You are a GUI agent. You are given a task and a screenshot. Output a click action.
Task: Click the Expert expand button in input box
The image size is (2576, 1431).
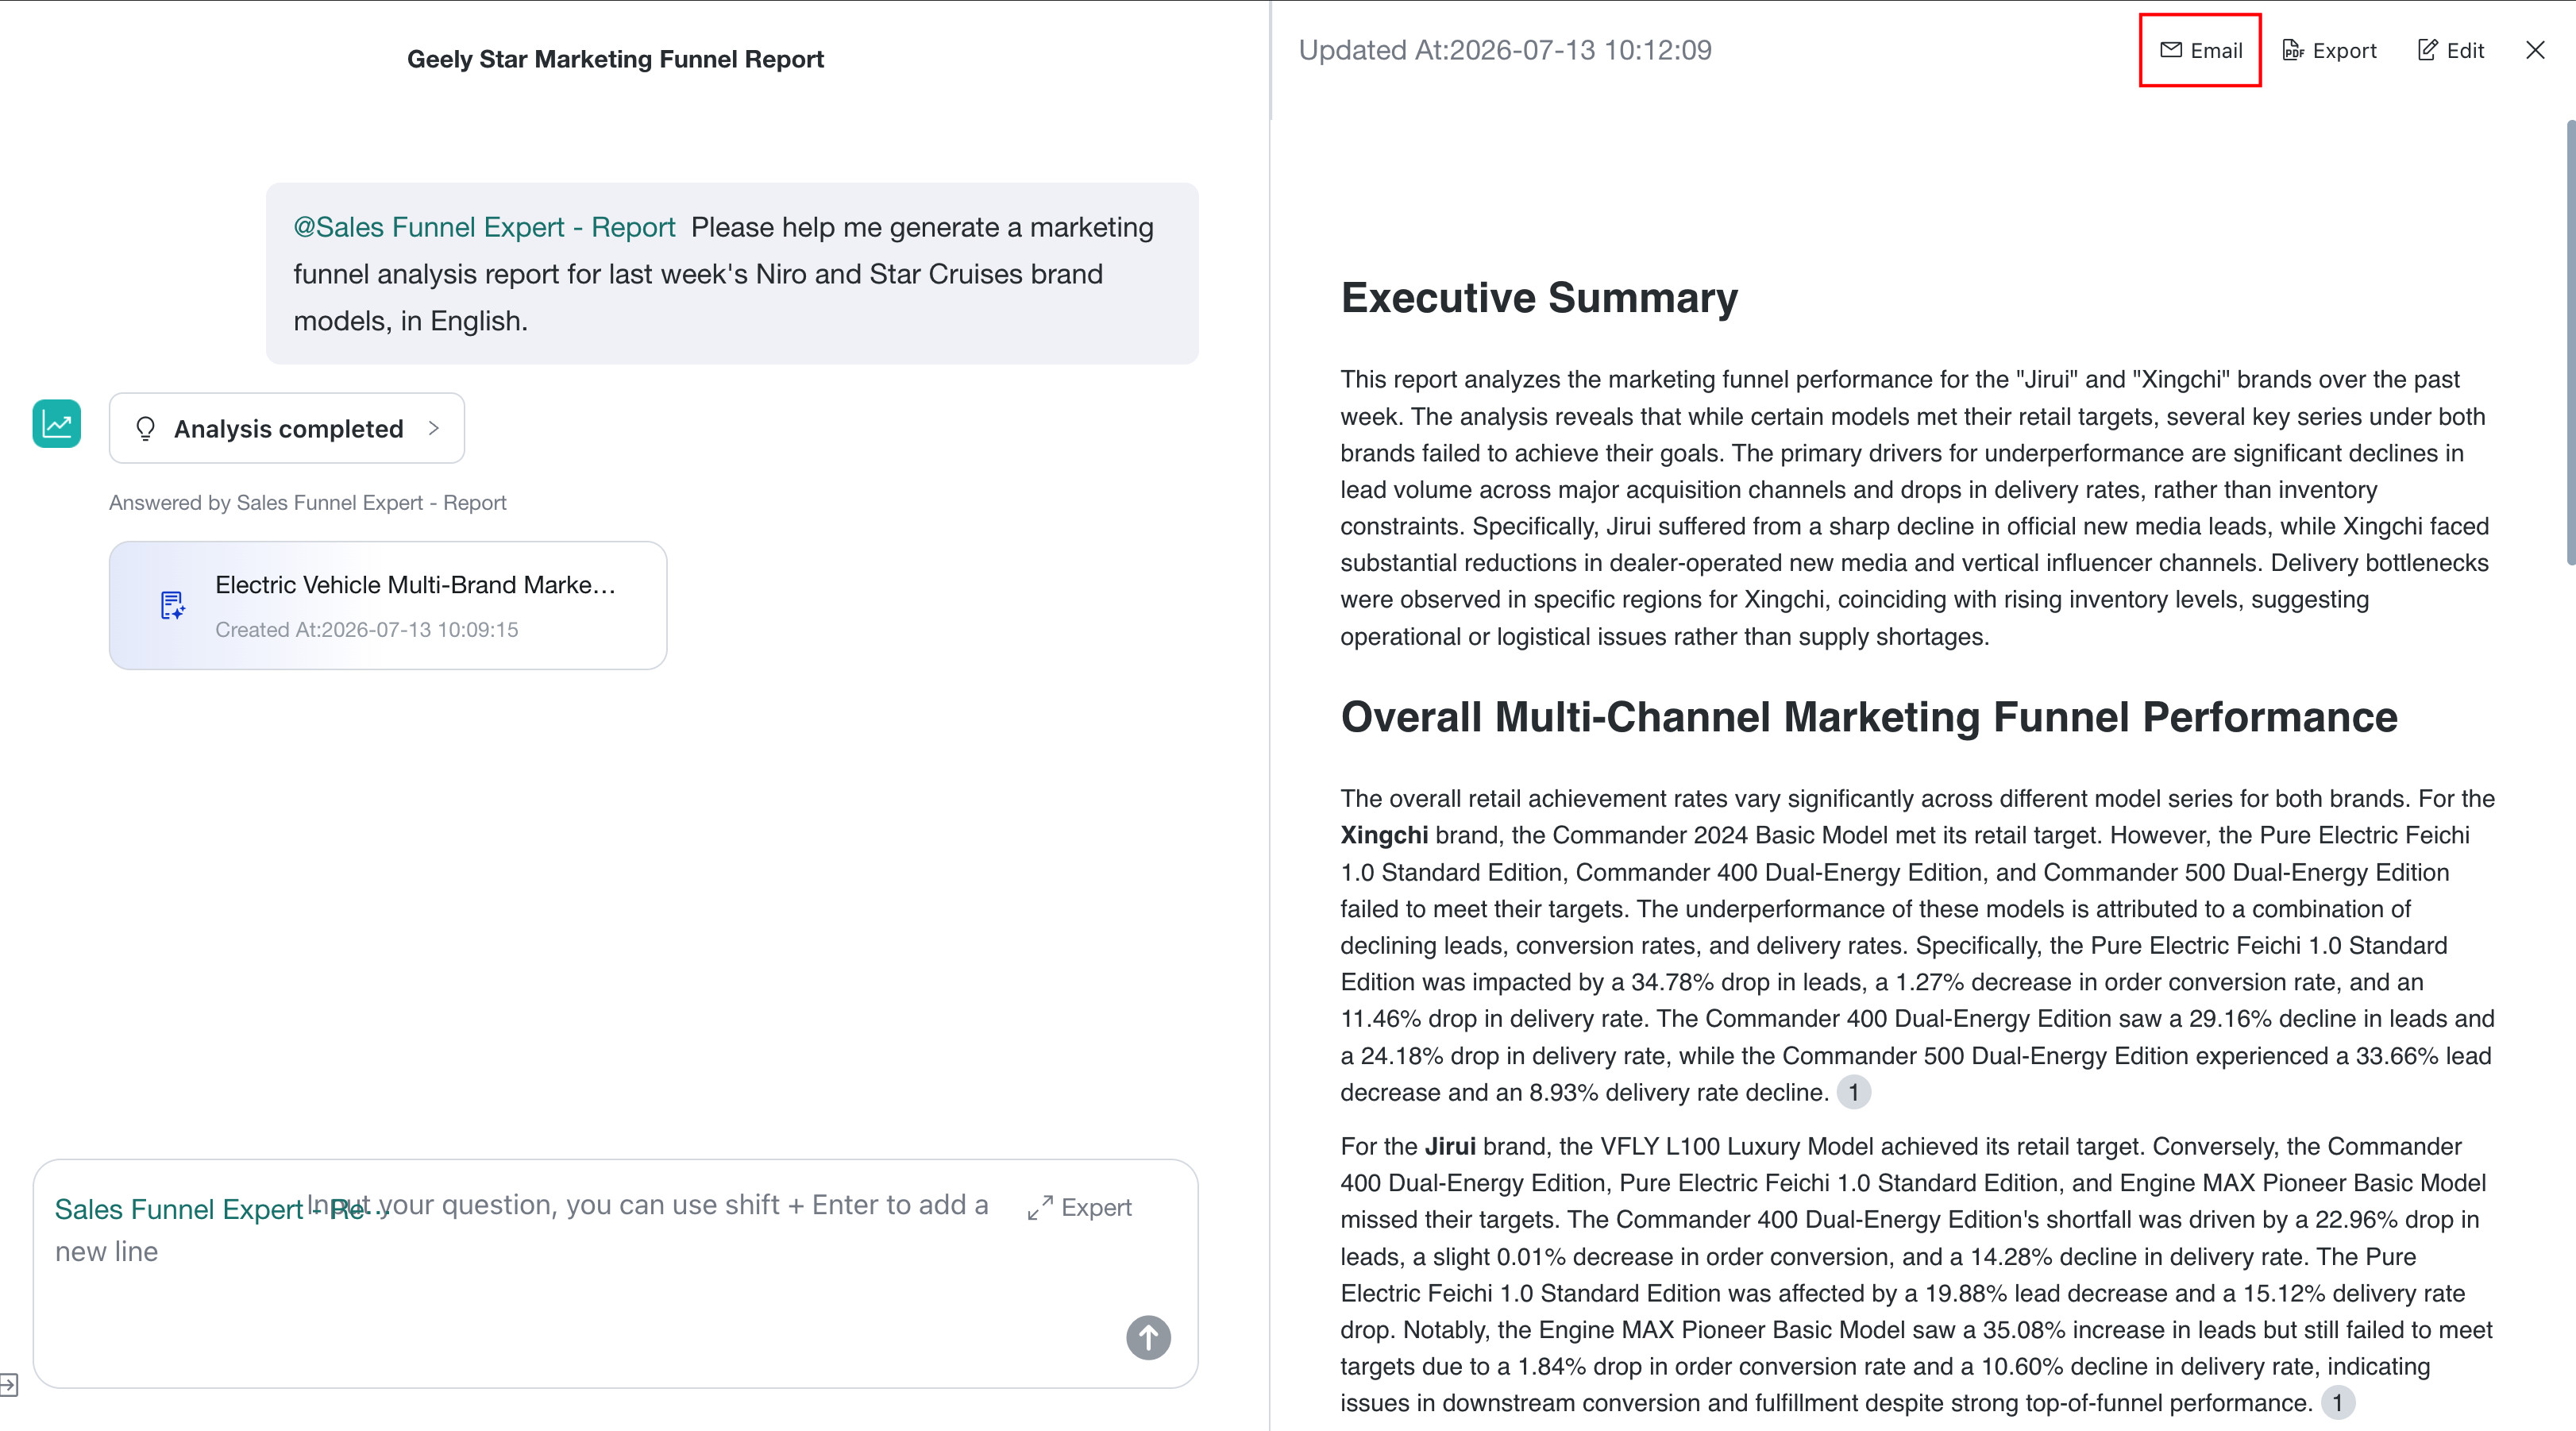1080,1207
